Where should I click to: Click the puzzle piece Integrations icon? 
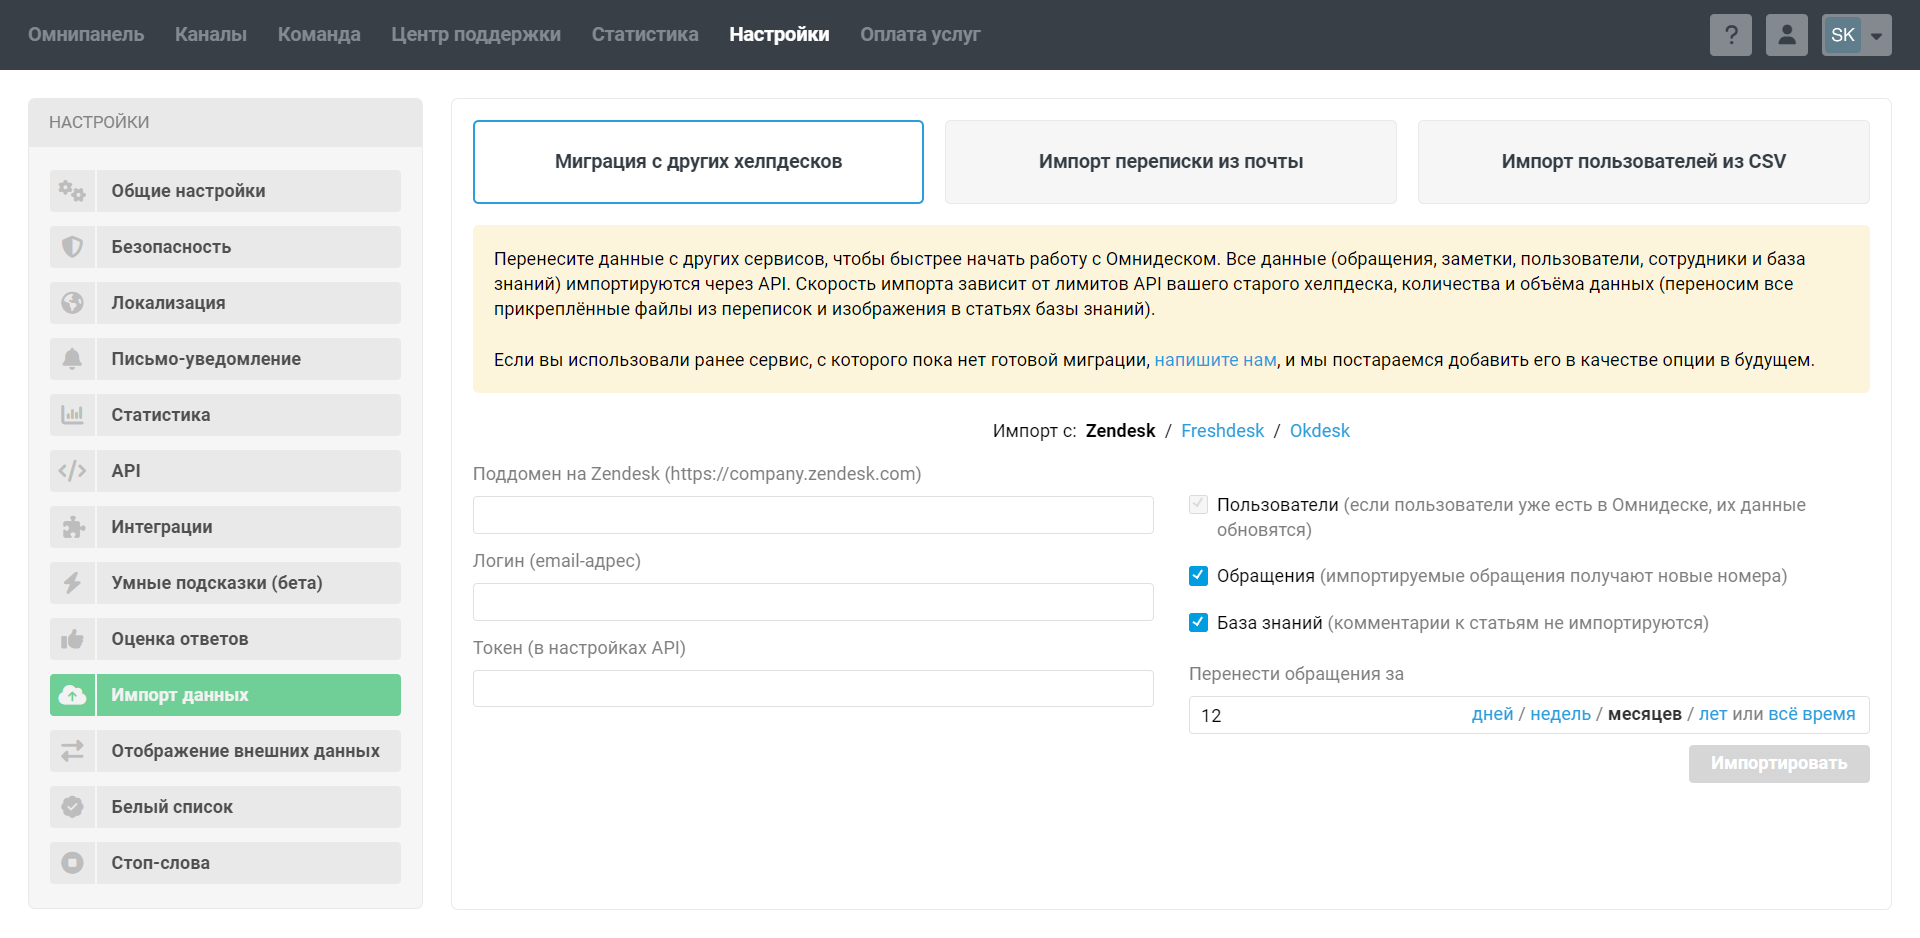pyautogui.click(x=72, y=527)
